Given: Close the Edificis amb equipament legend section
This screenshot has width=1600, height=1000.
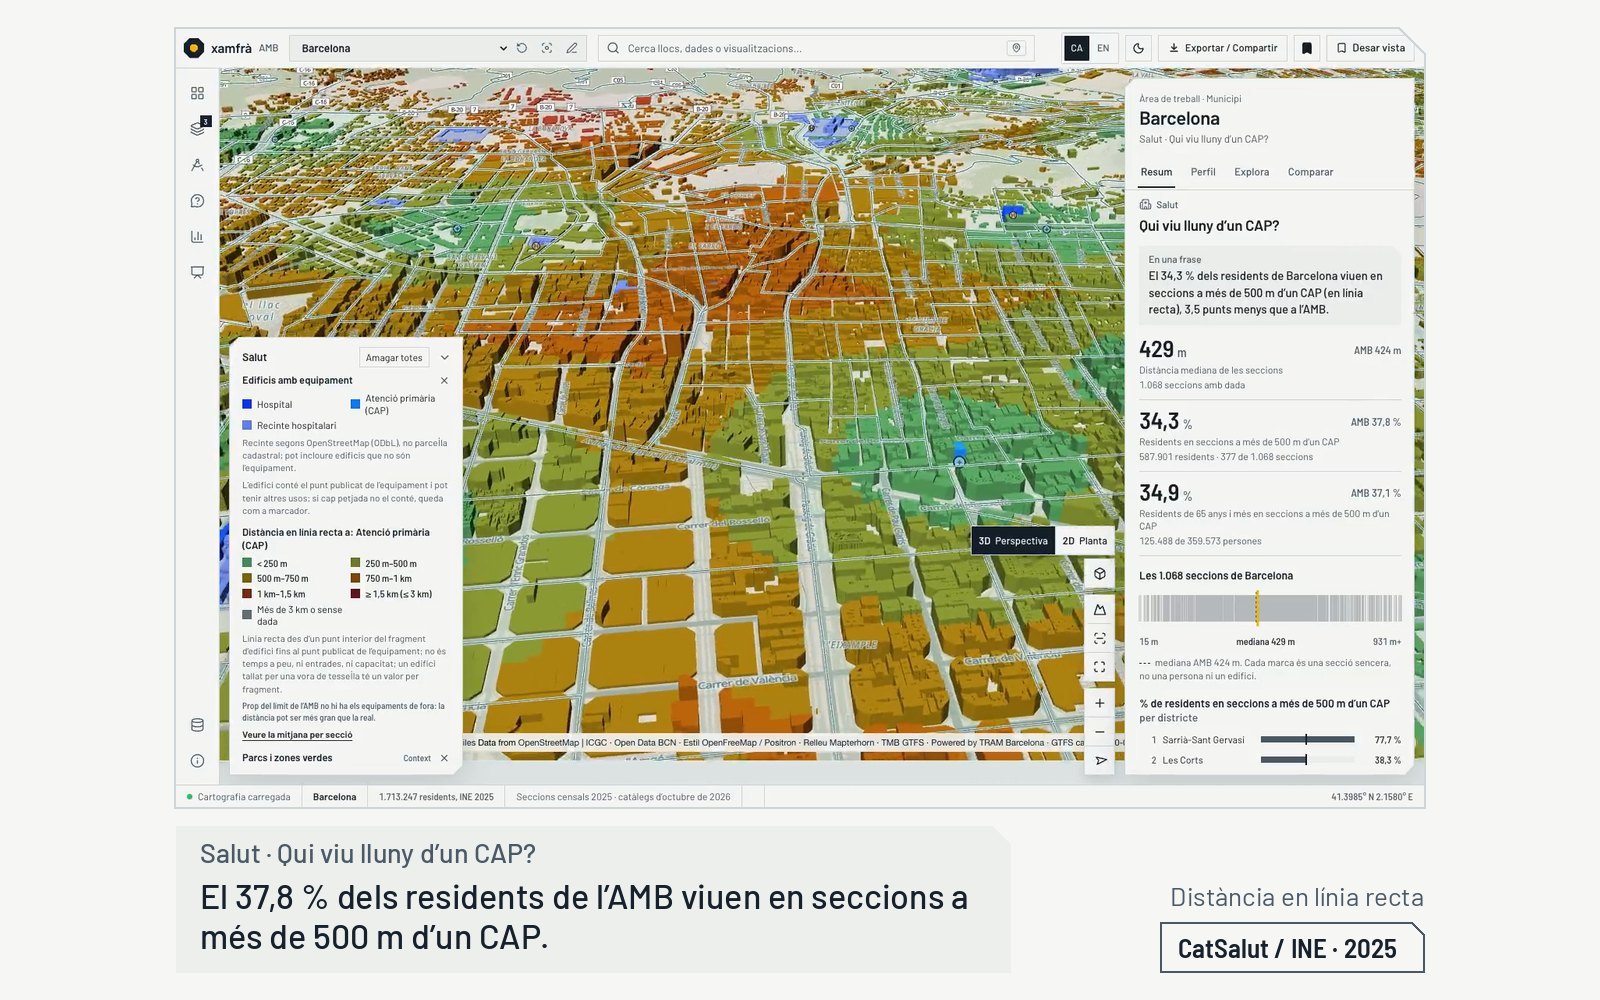Looking at the screenshot, I should (444, 381).
